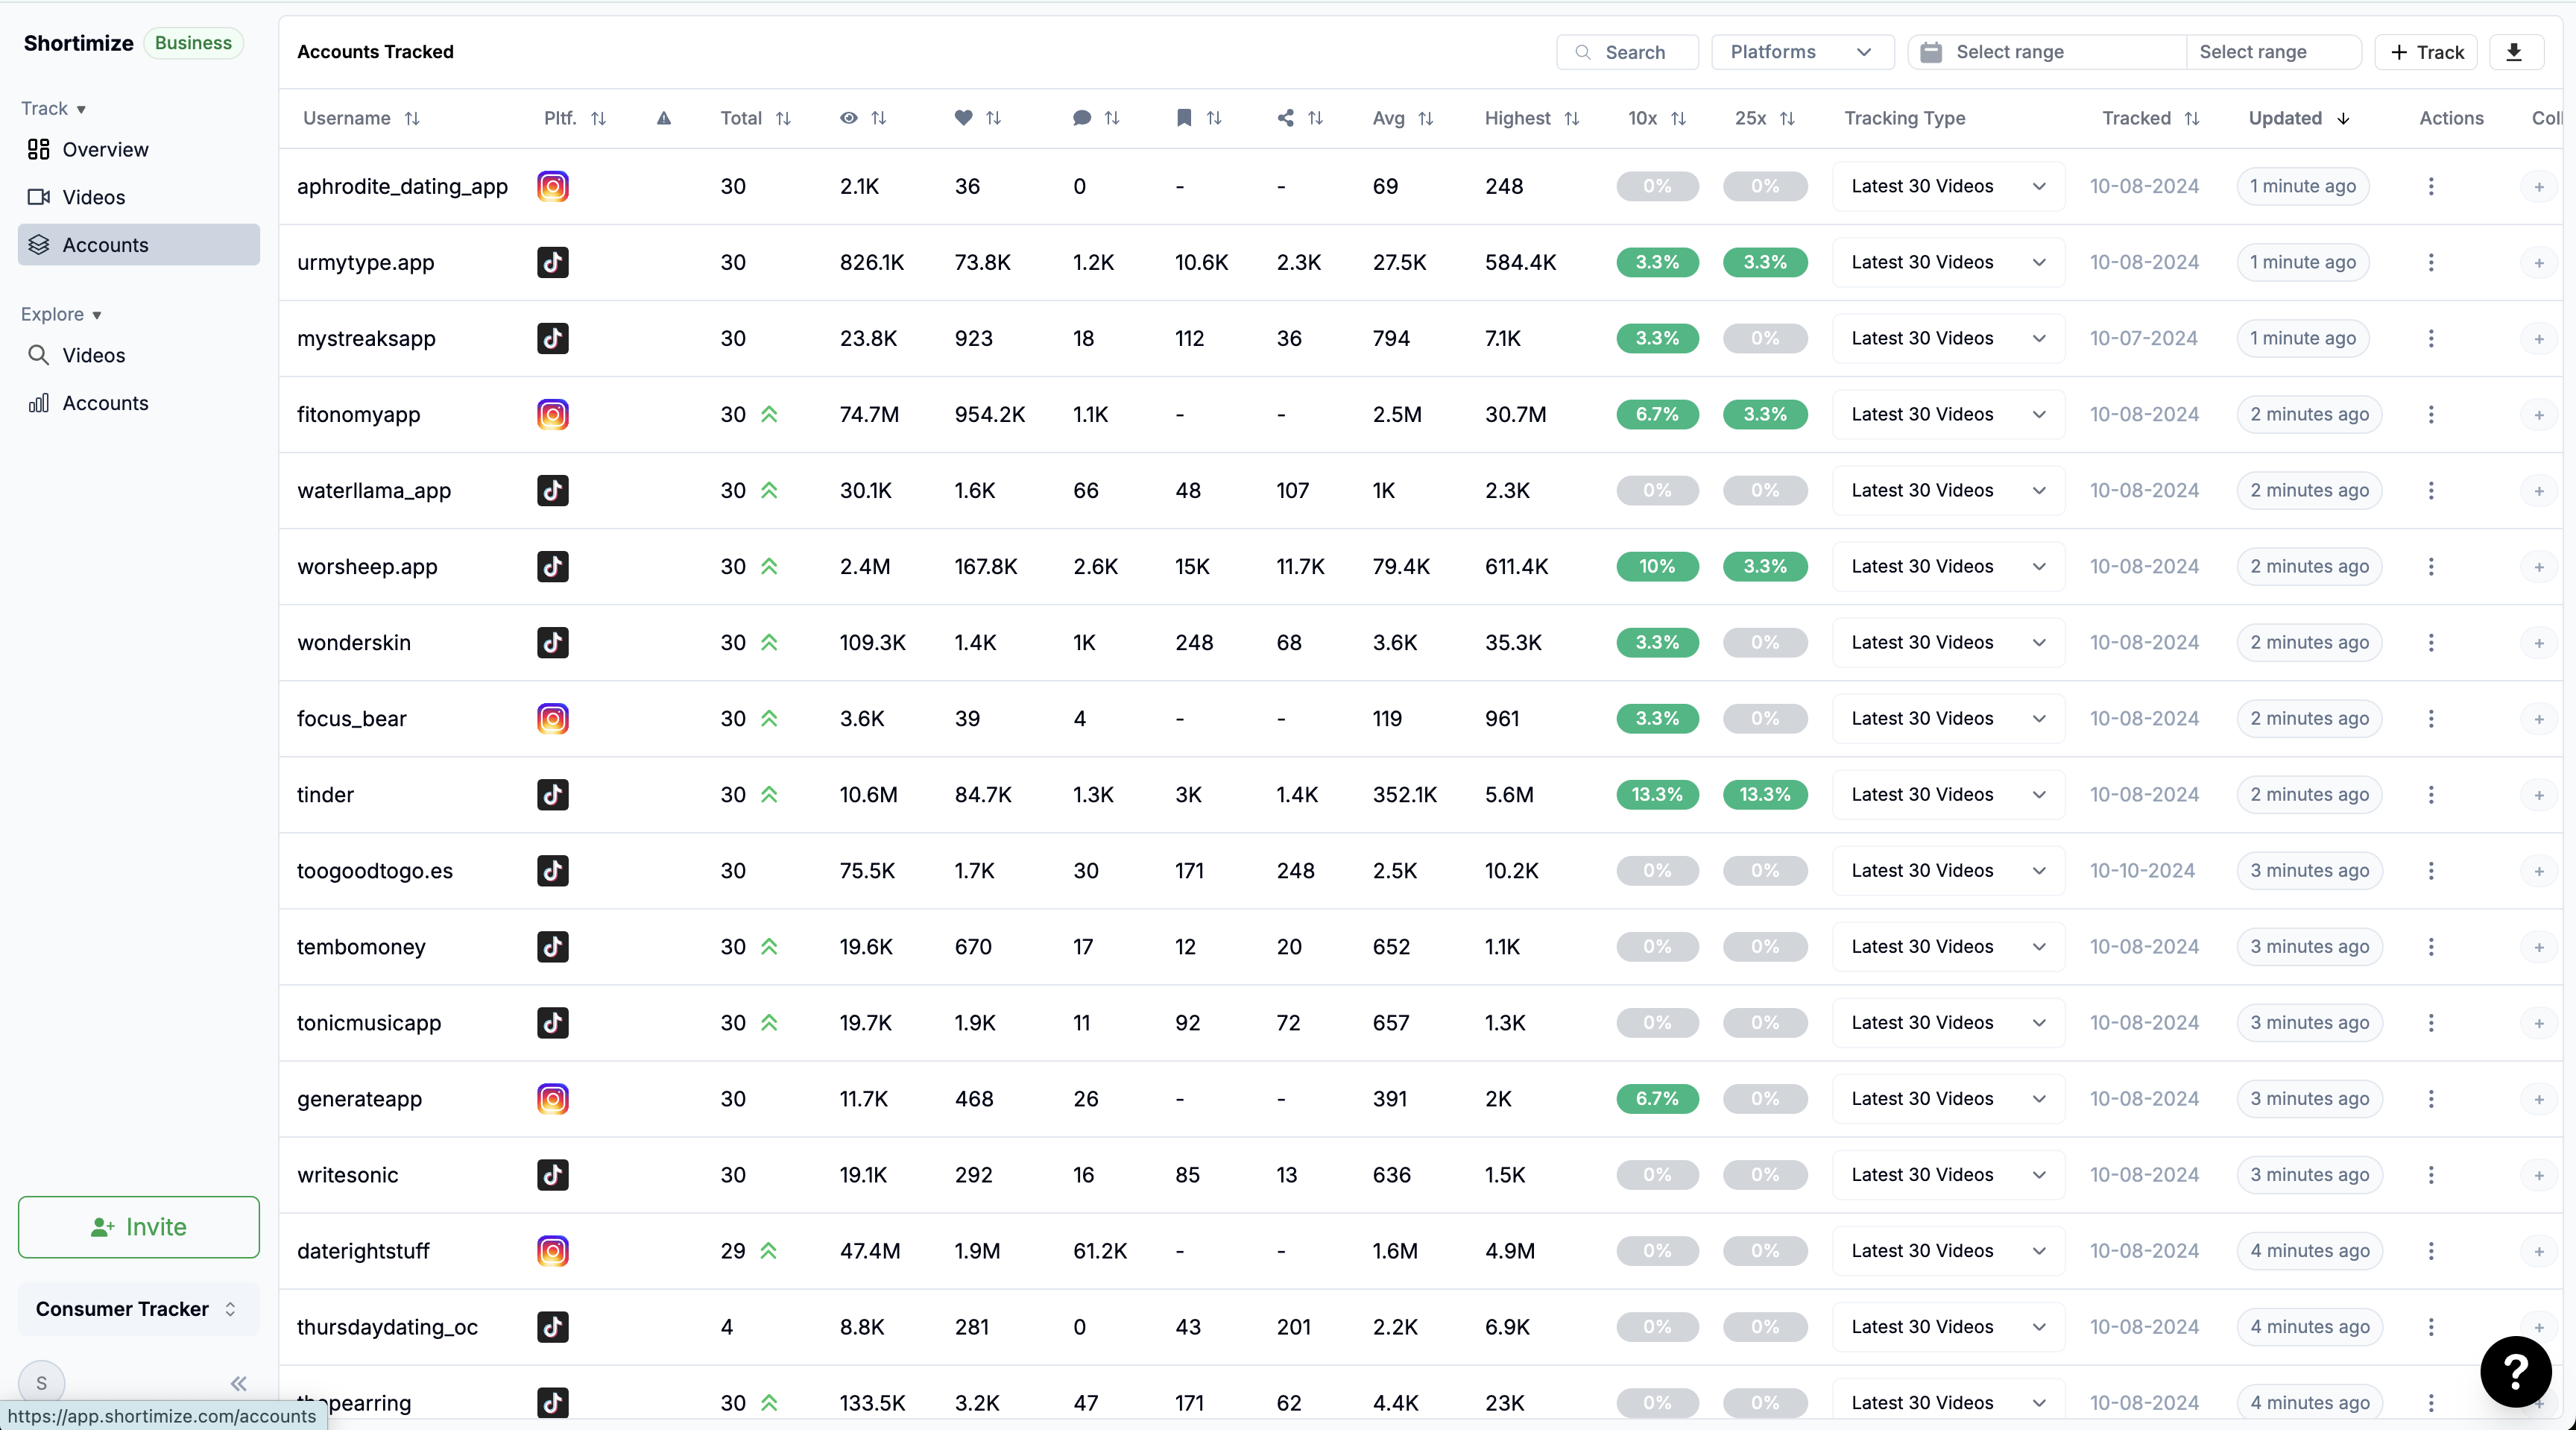Go to Explore Videos in sidebar
The width and height of the screenshot is (2576, 1430).
[x=93, y=355]
